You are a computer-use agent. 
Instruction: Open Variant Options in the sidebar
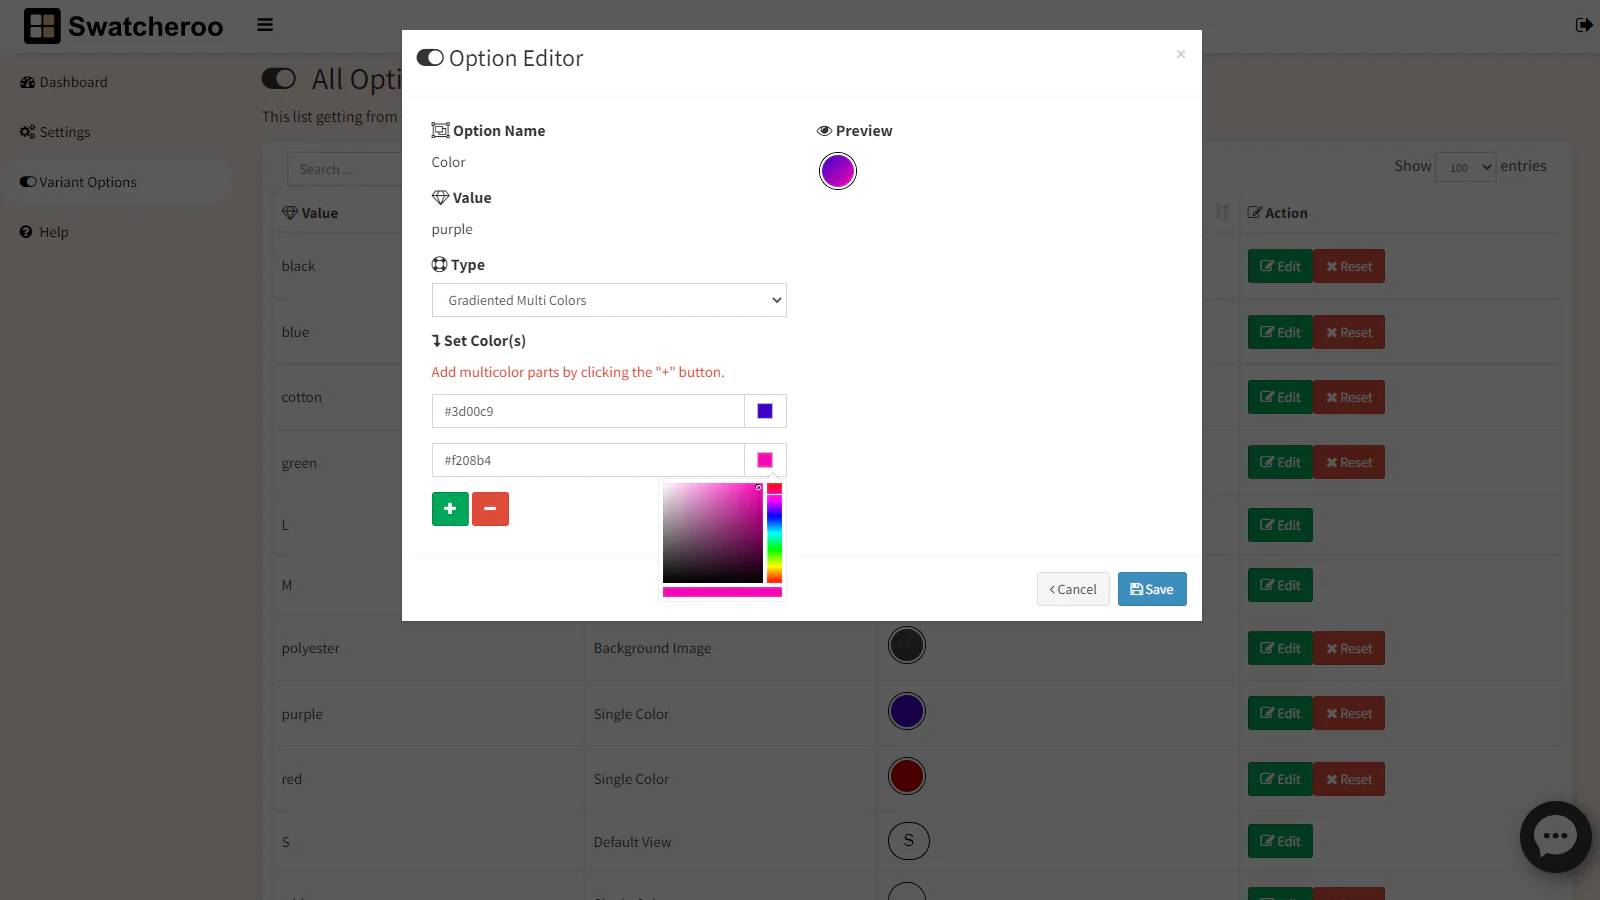click(x=78, y=182)
